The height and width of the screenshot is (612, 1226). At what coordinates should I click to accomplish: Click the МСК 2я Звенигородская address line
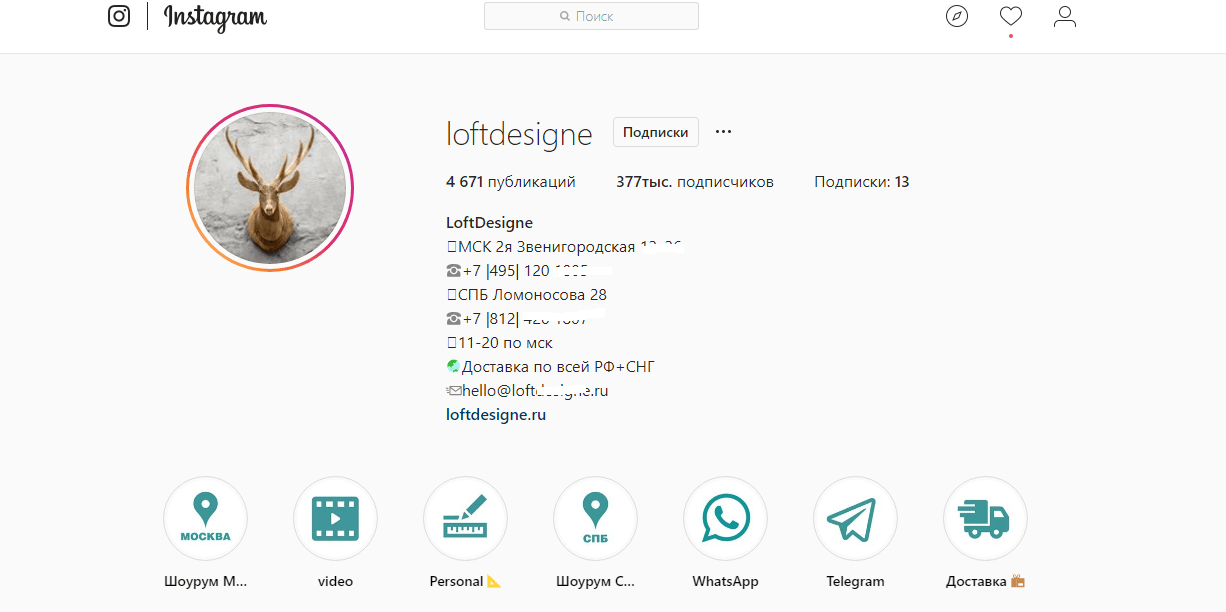point(564,247)
